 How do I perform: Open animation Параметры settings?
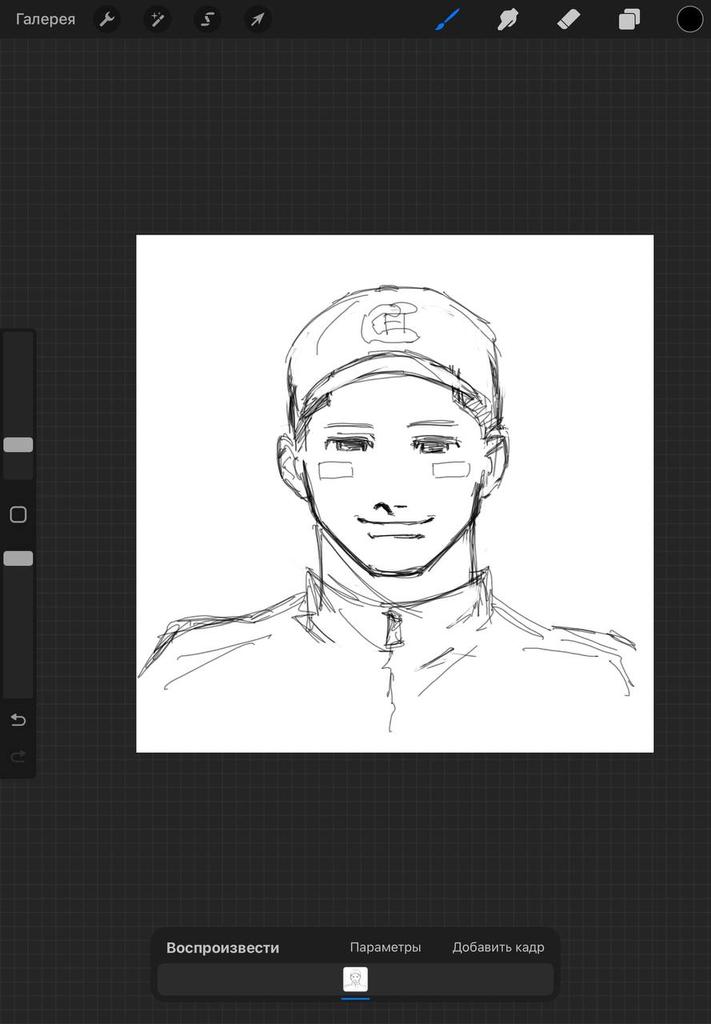pos(385,947)
